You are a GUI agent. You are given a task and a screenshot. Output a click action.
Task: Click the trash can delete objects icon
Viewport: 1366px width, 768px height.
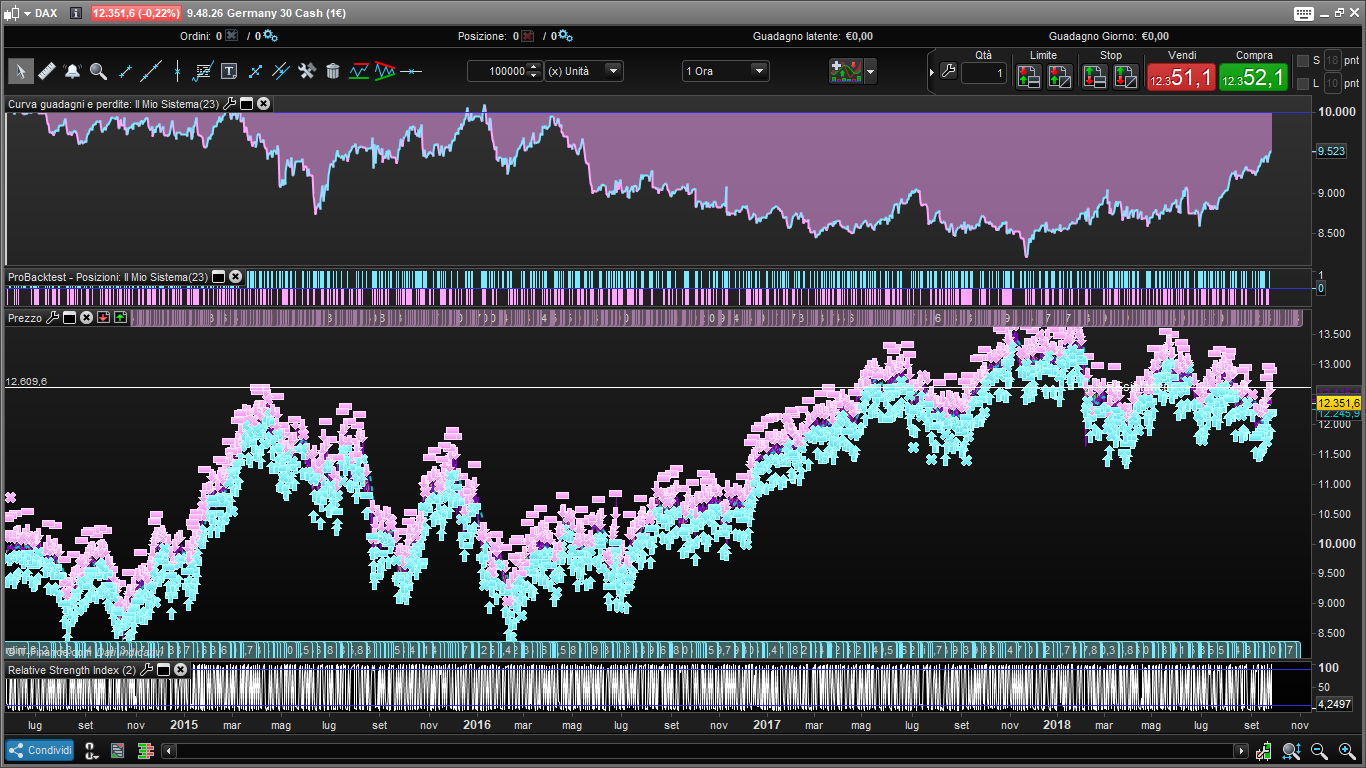pos(333,71)
